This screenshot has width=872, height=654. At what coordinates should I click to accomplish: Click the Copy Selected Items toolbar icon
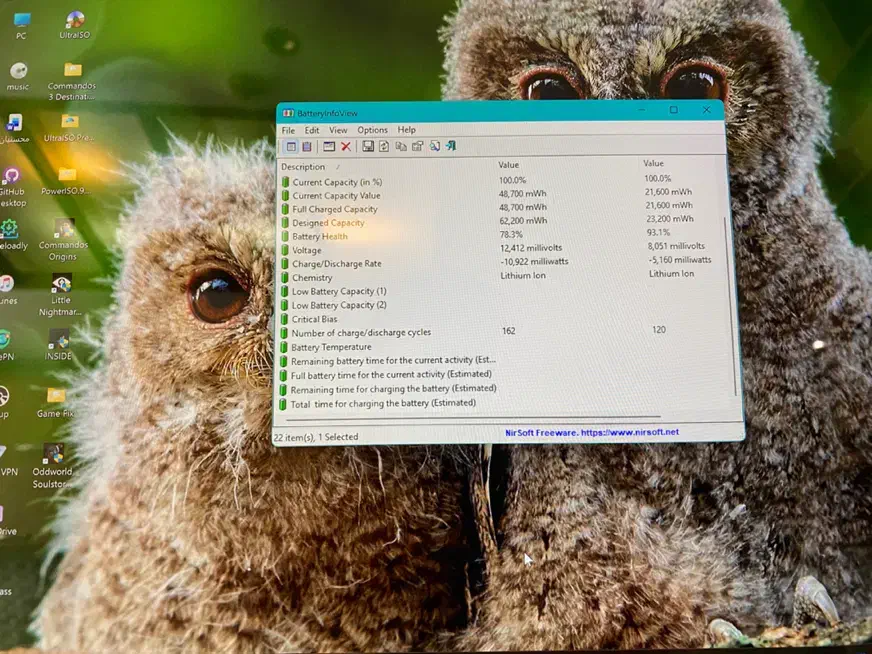click(x=401, y=147)
